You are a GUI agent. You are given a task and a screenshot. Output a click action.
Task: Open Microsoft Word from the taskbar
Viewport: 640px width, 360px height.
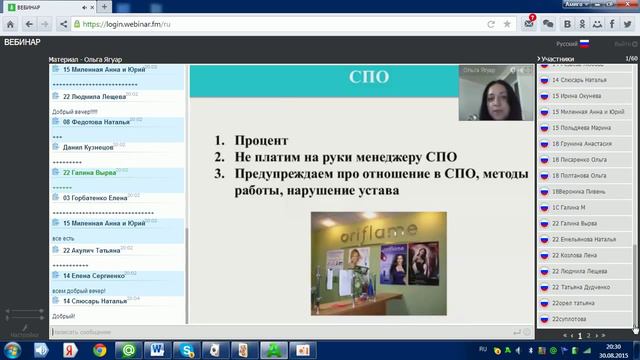click(x=158, y=351)
